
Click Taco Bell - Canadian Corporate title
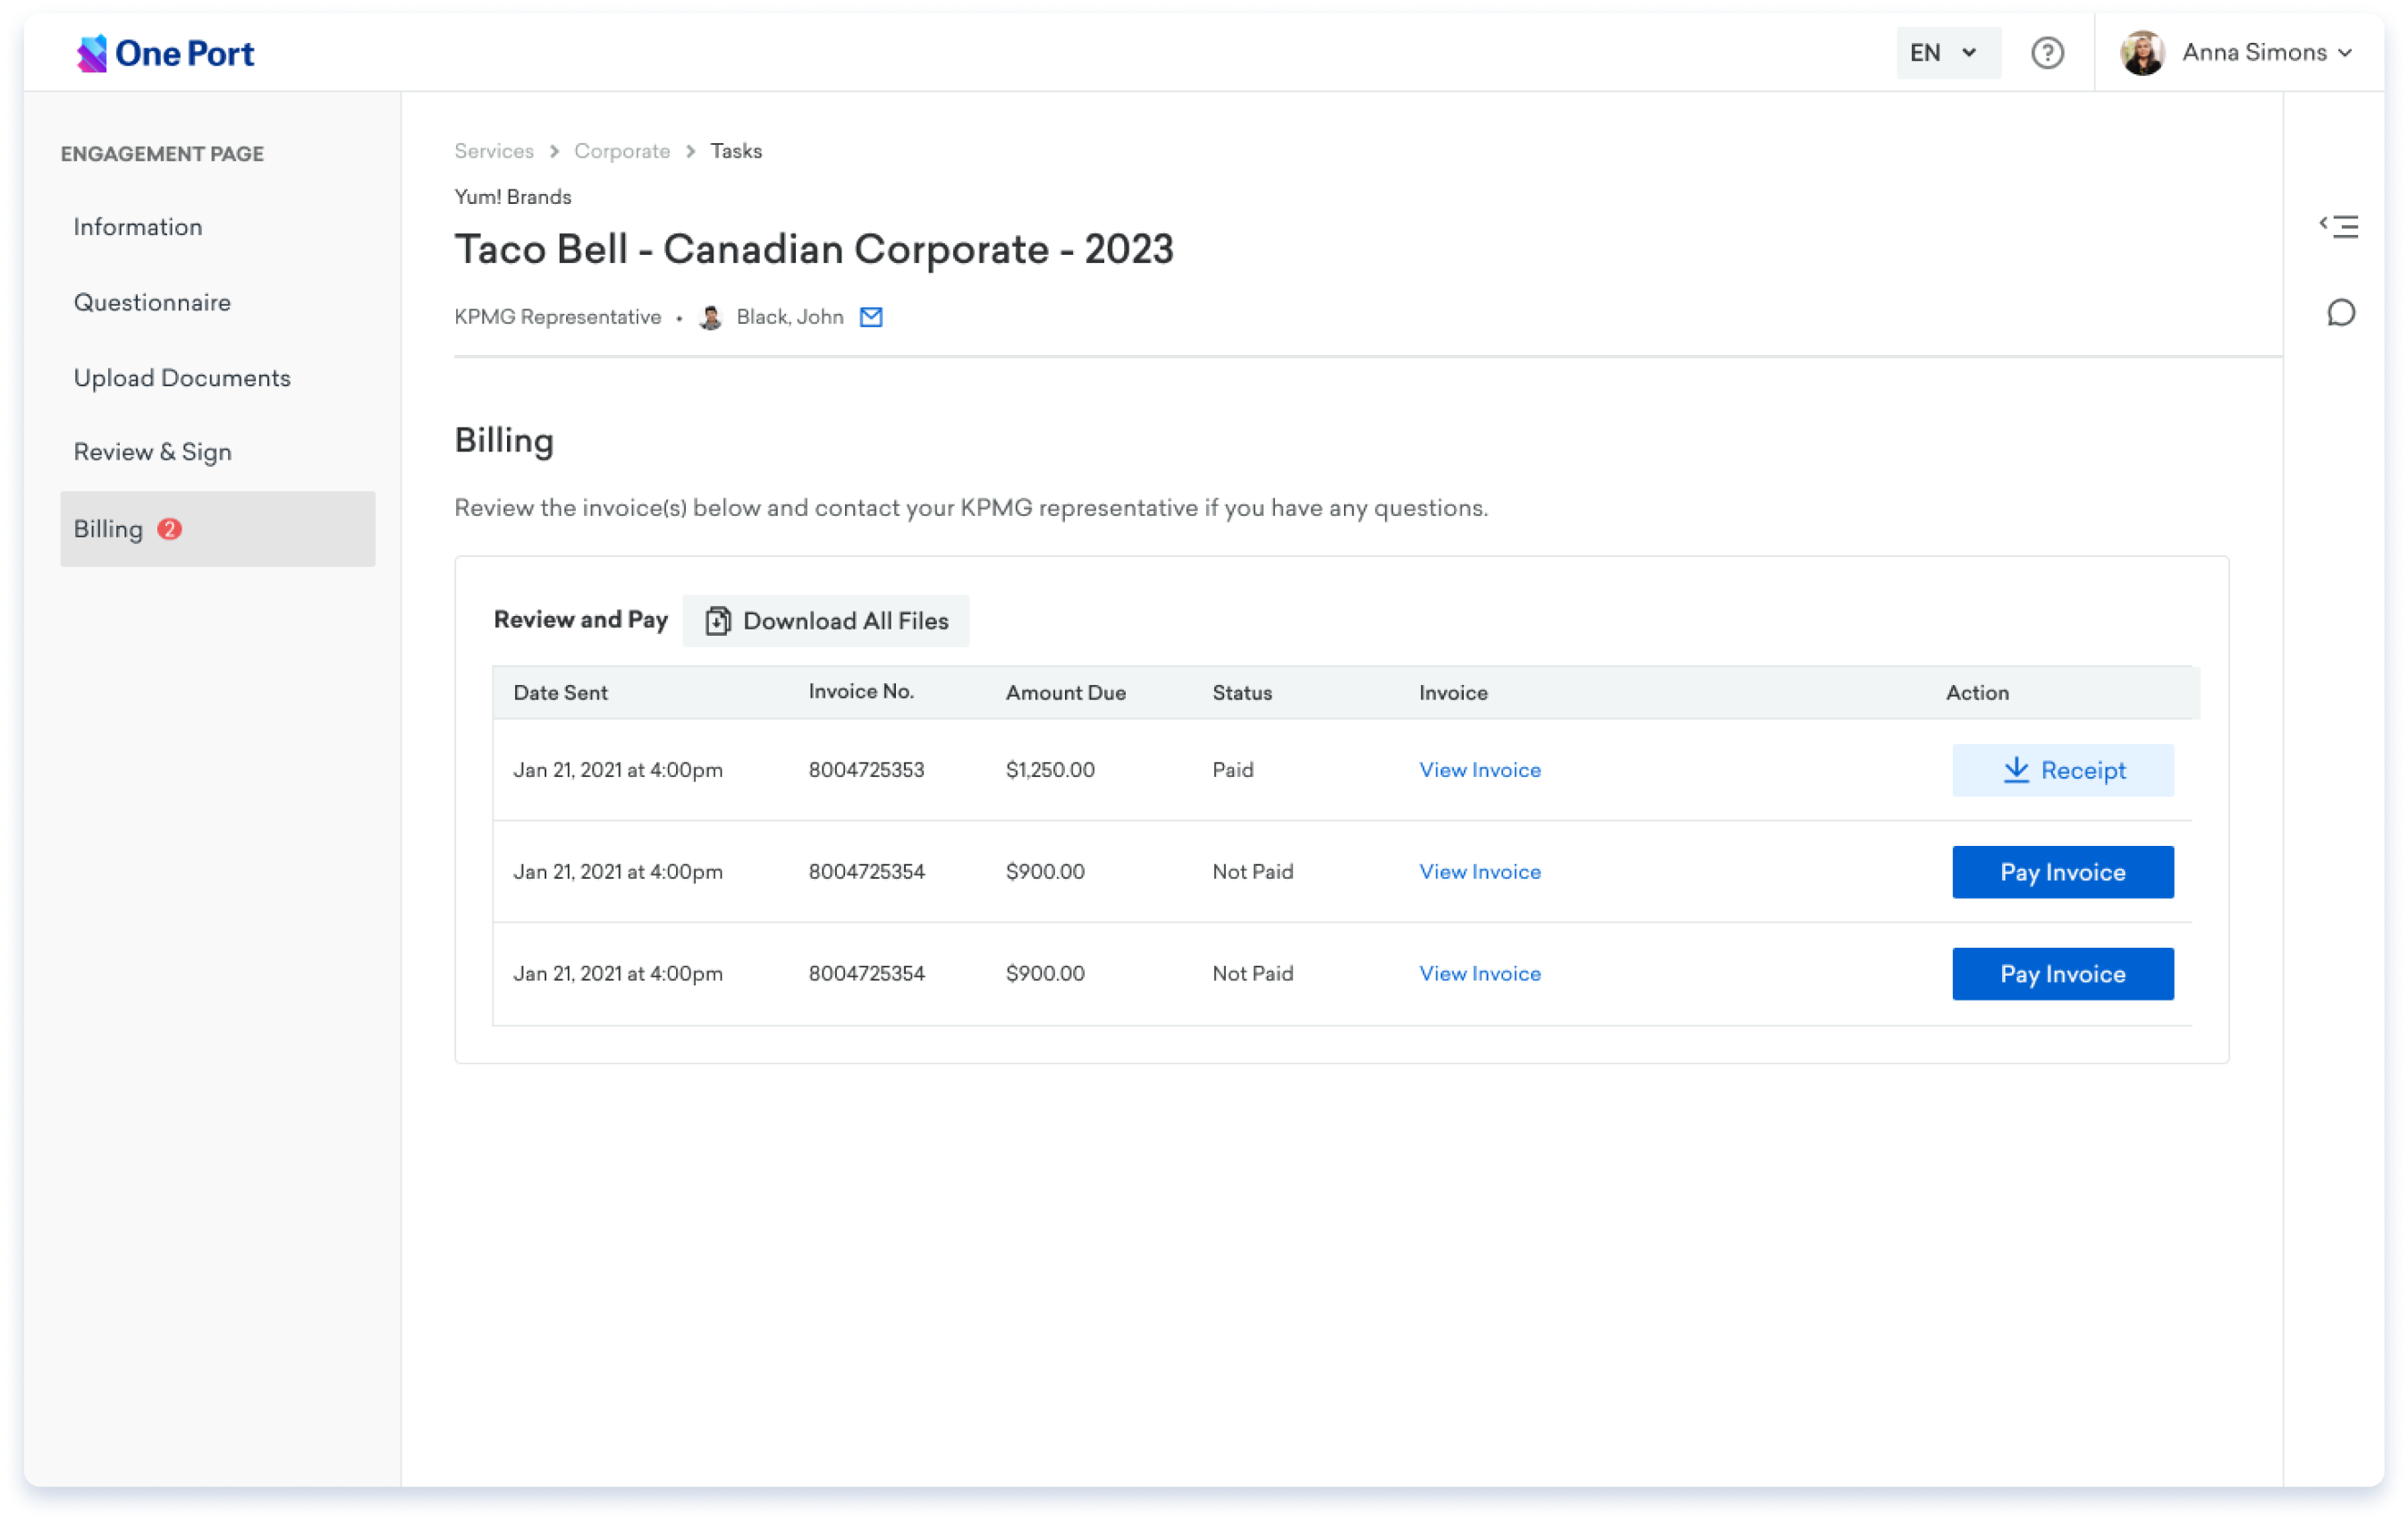pos(814,250)
